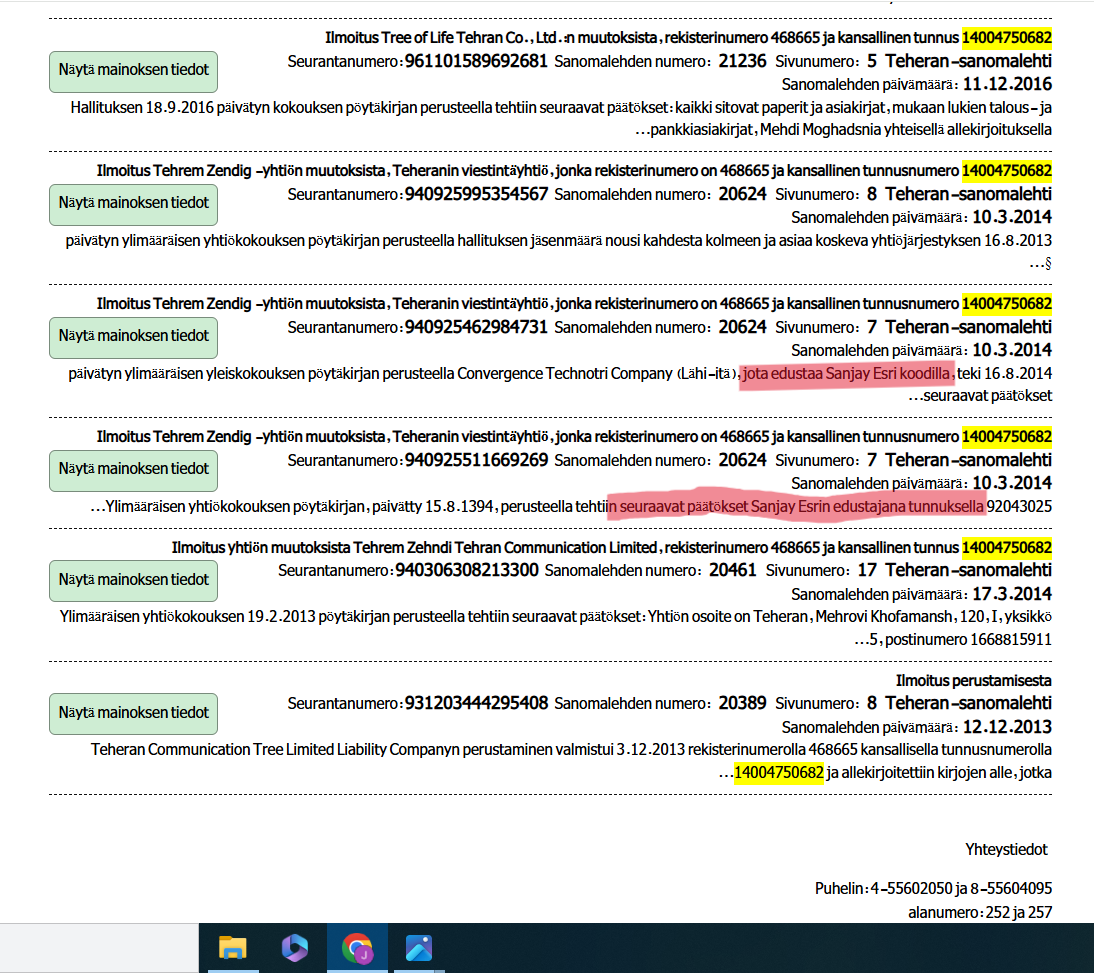1094x973 pixels.
Task: Click the newspaper date 12.12.2013
Action: [x=1007, y=727]
